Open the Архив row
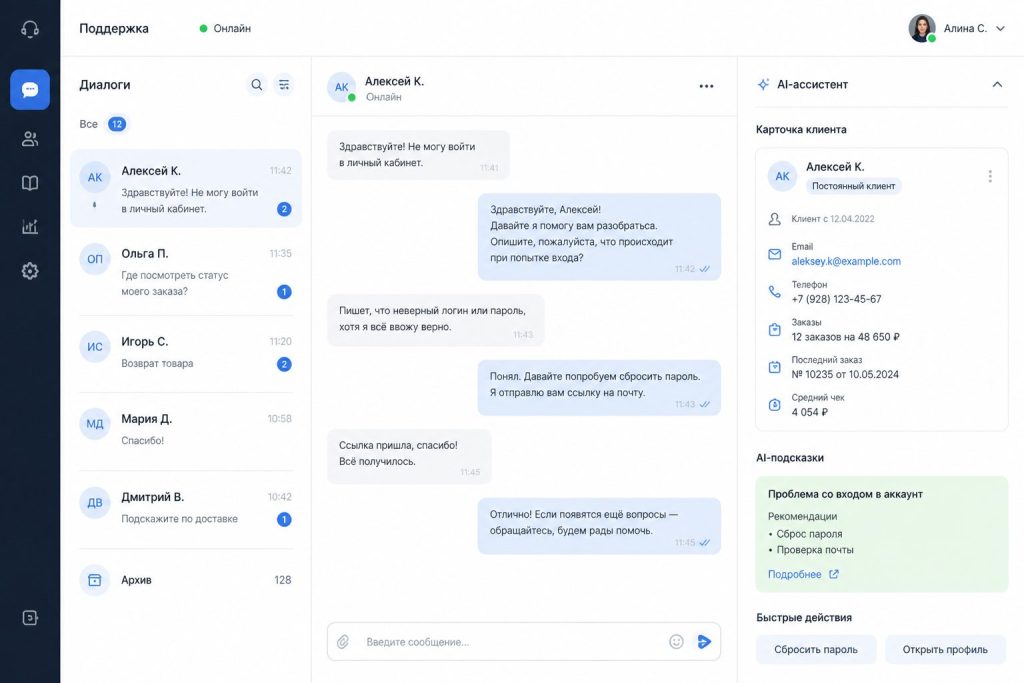Screen dimensions: 1024x683 pyautogui.click(x=186, y=580)
